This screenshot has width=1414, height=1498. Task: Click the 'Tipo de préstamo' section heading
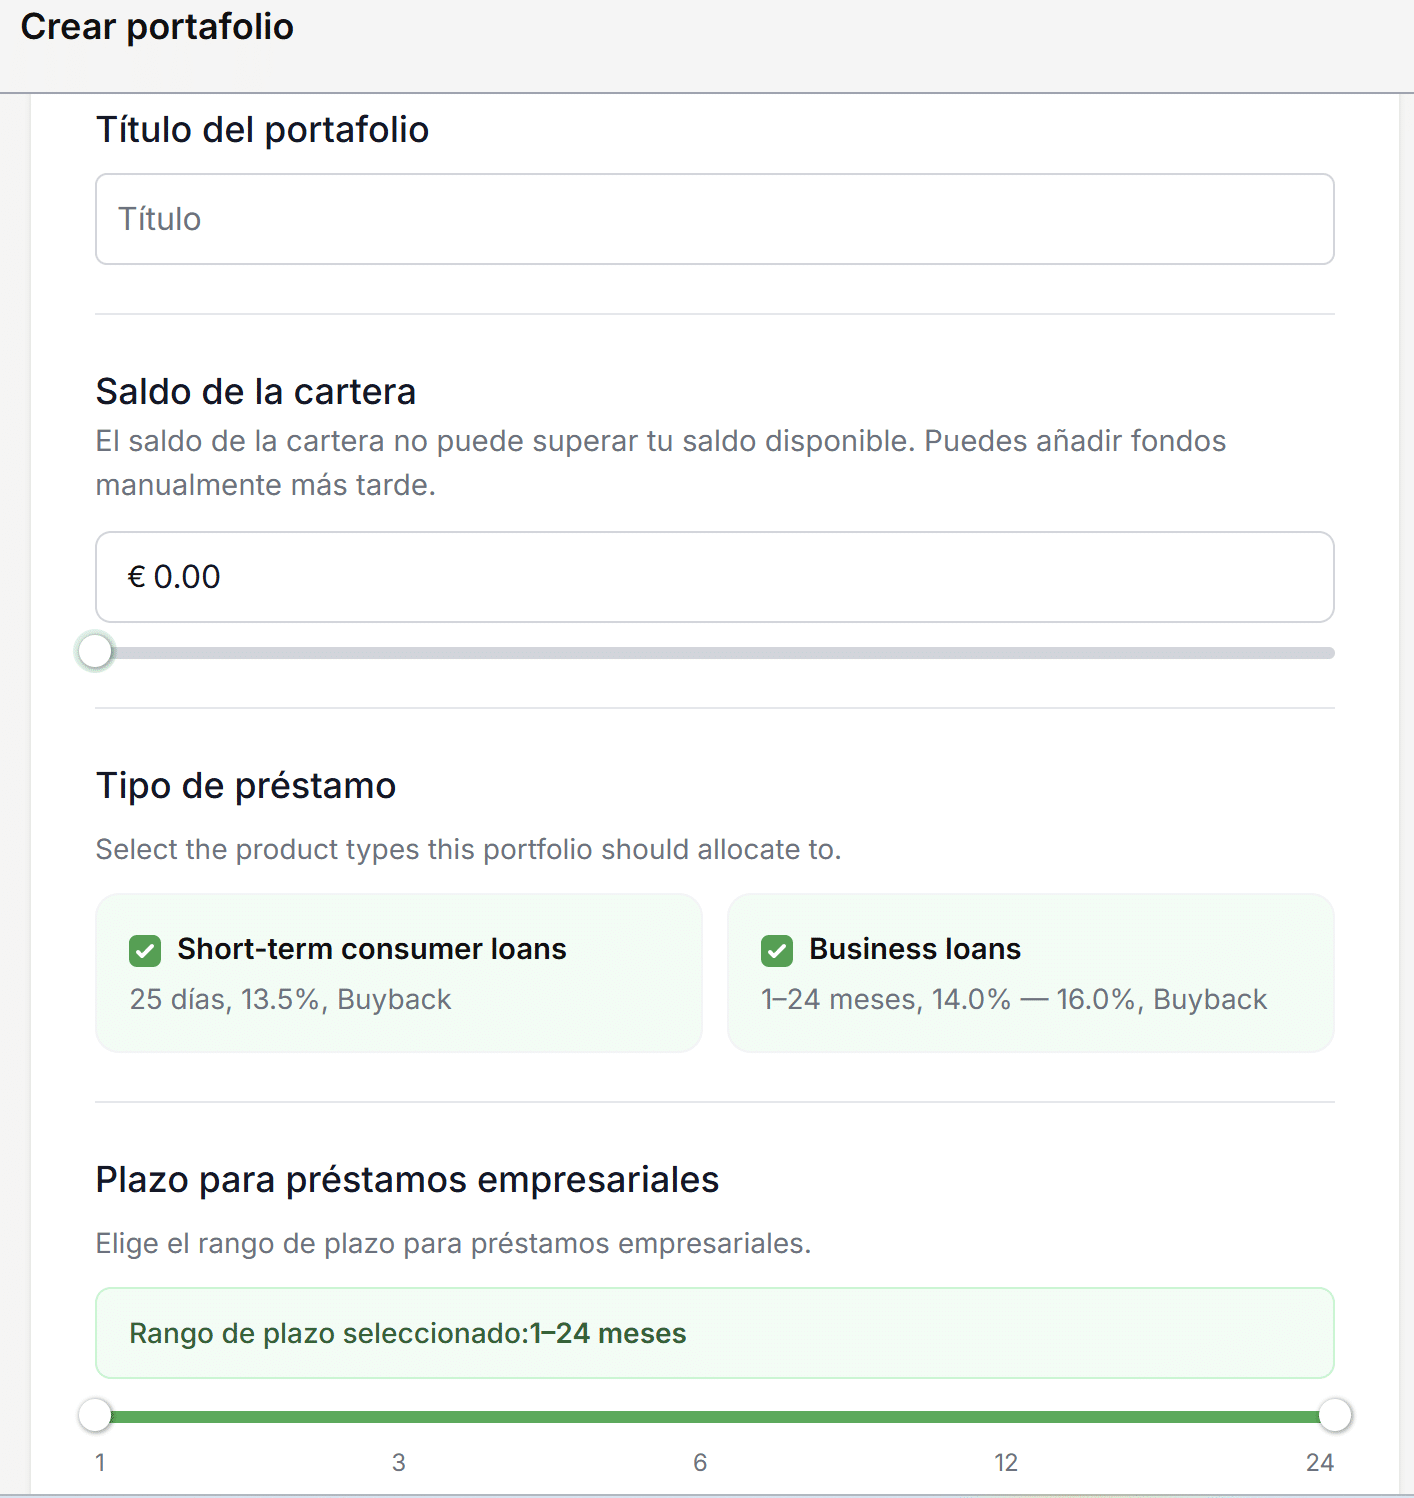coord(246,786)
